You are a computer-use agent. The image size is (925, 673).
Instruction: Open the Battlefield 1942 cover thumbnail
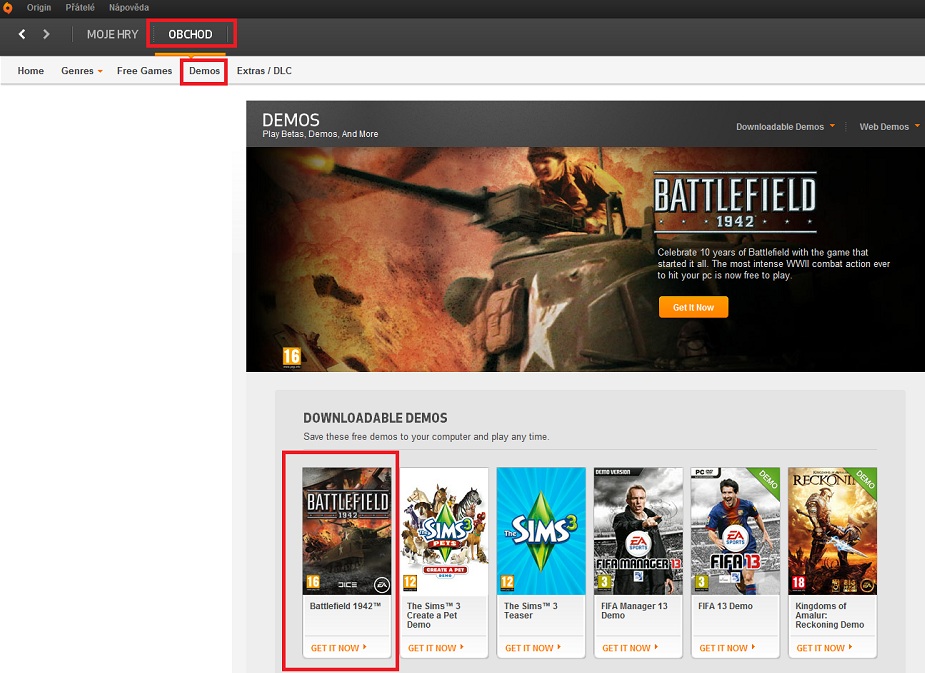(x=347, y=531)
